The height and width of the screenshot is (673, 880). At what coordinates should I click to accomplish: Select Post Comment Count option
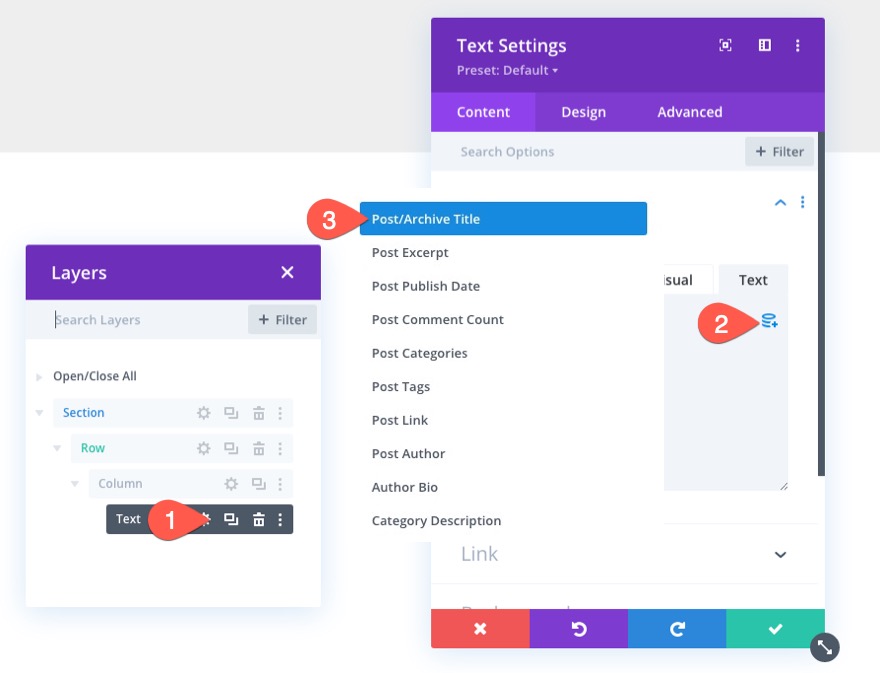coord(438,319)
